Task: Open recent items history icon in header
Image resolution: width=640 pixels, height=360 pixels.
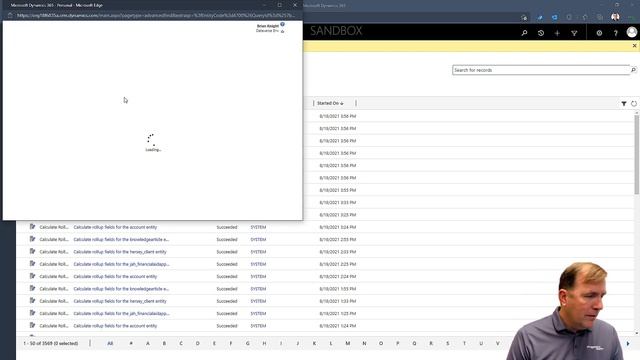Action: (x=541, y=33)
